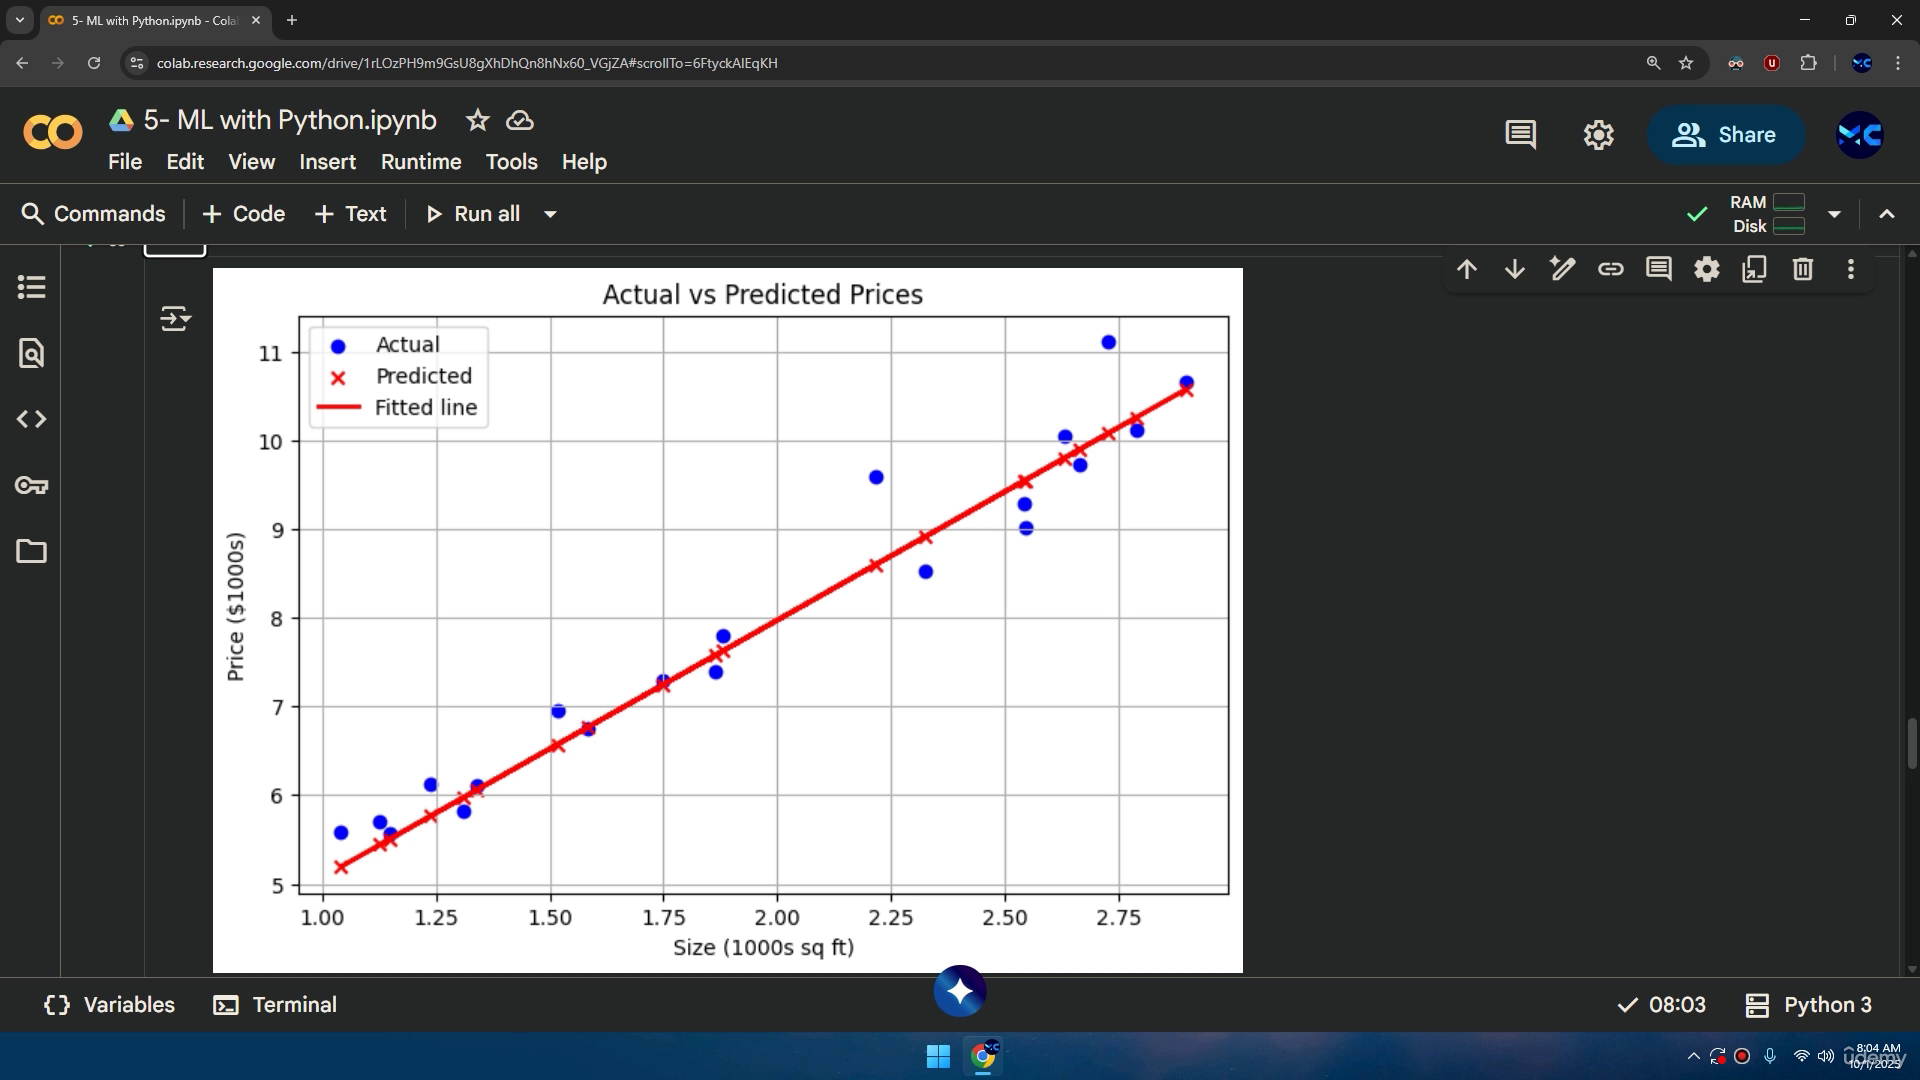Viewport: 1920px width, 1080px height.
Task: Open the File menu
Action: click(x=125, y=162)
